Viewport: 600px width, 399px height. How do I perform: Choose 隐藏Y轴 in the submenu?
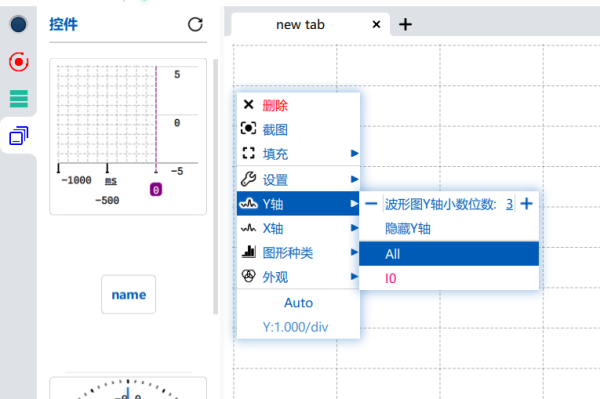click(449, 228)
